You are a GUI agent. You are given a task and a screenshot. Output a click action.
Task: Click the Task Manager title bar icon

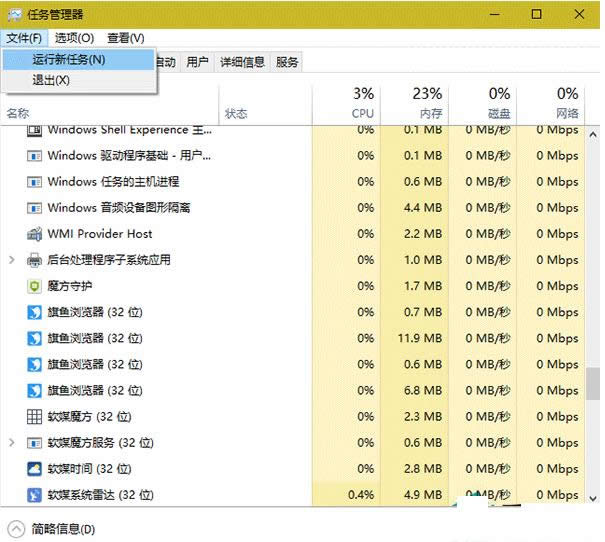pos(15,15)
